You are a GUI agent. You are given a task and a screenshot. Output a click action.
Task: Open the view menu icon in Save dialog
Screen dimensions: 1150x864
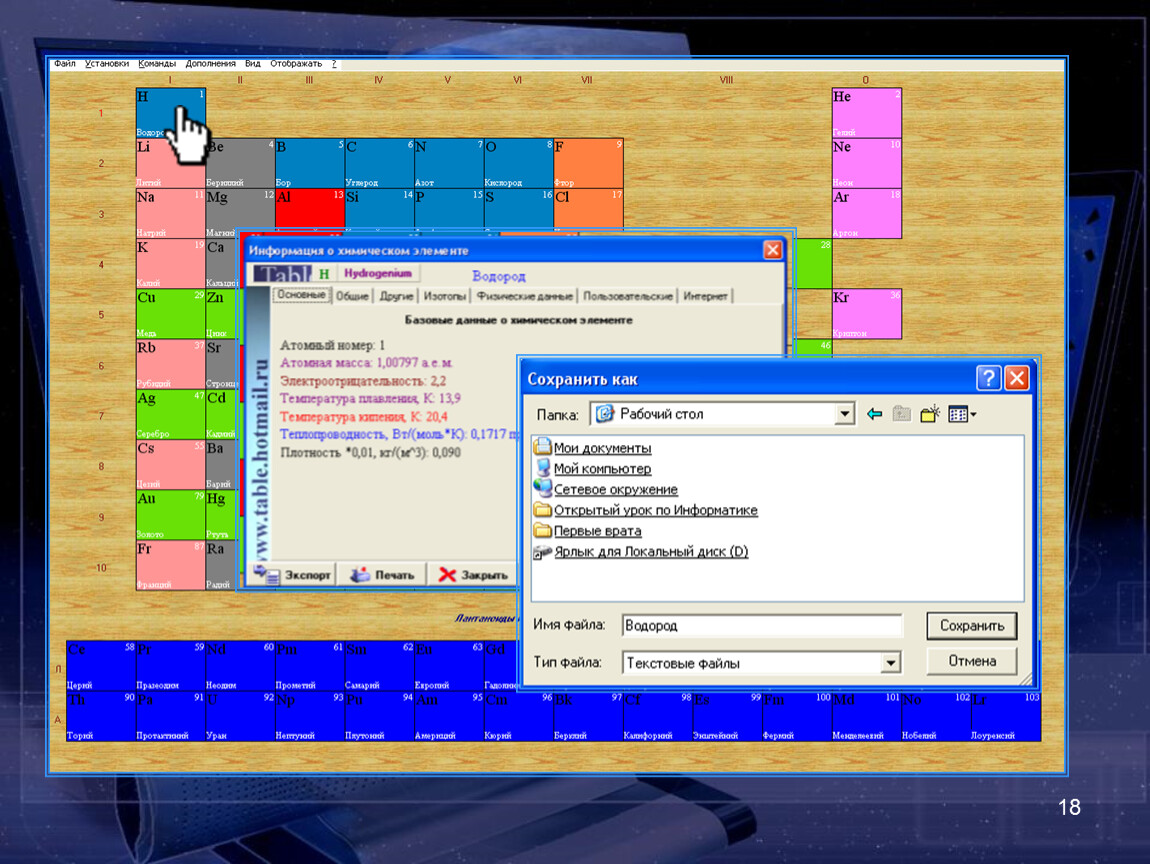point(962,414)
